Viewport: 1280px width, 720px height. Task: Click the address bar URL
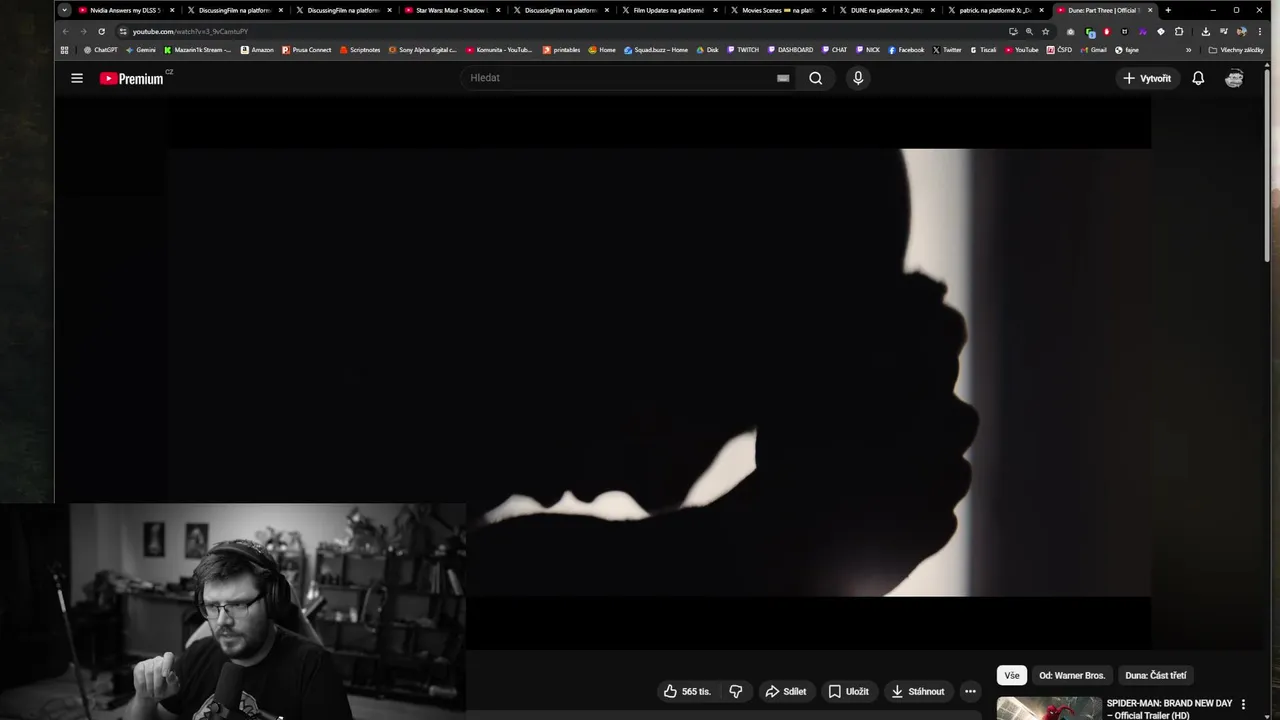(x=190, y=31)
